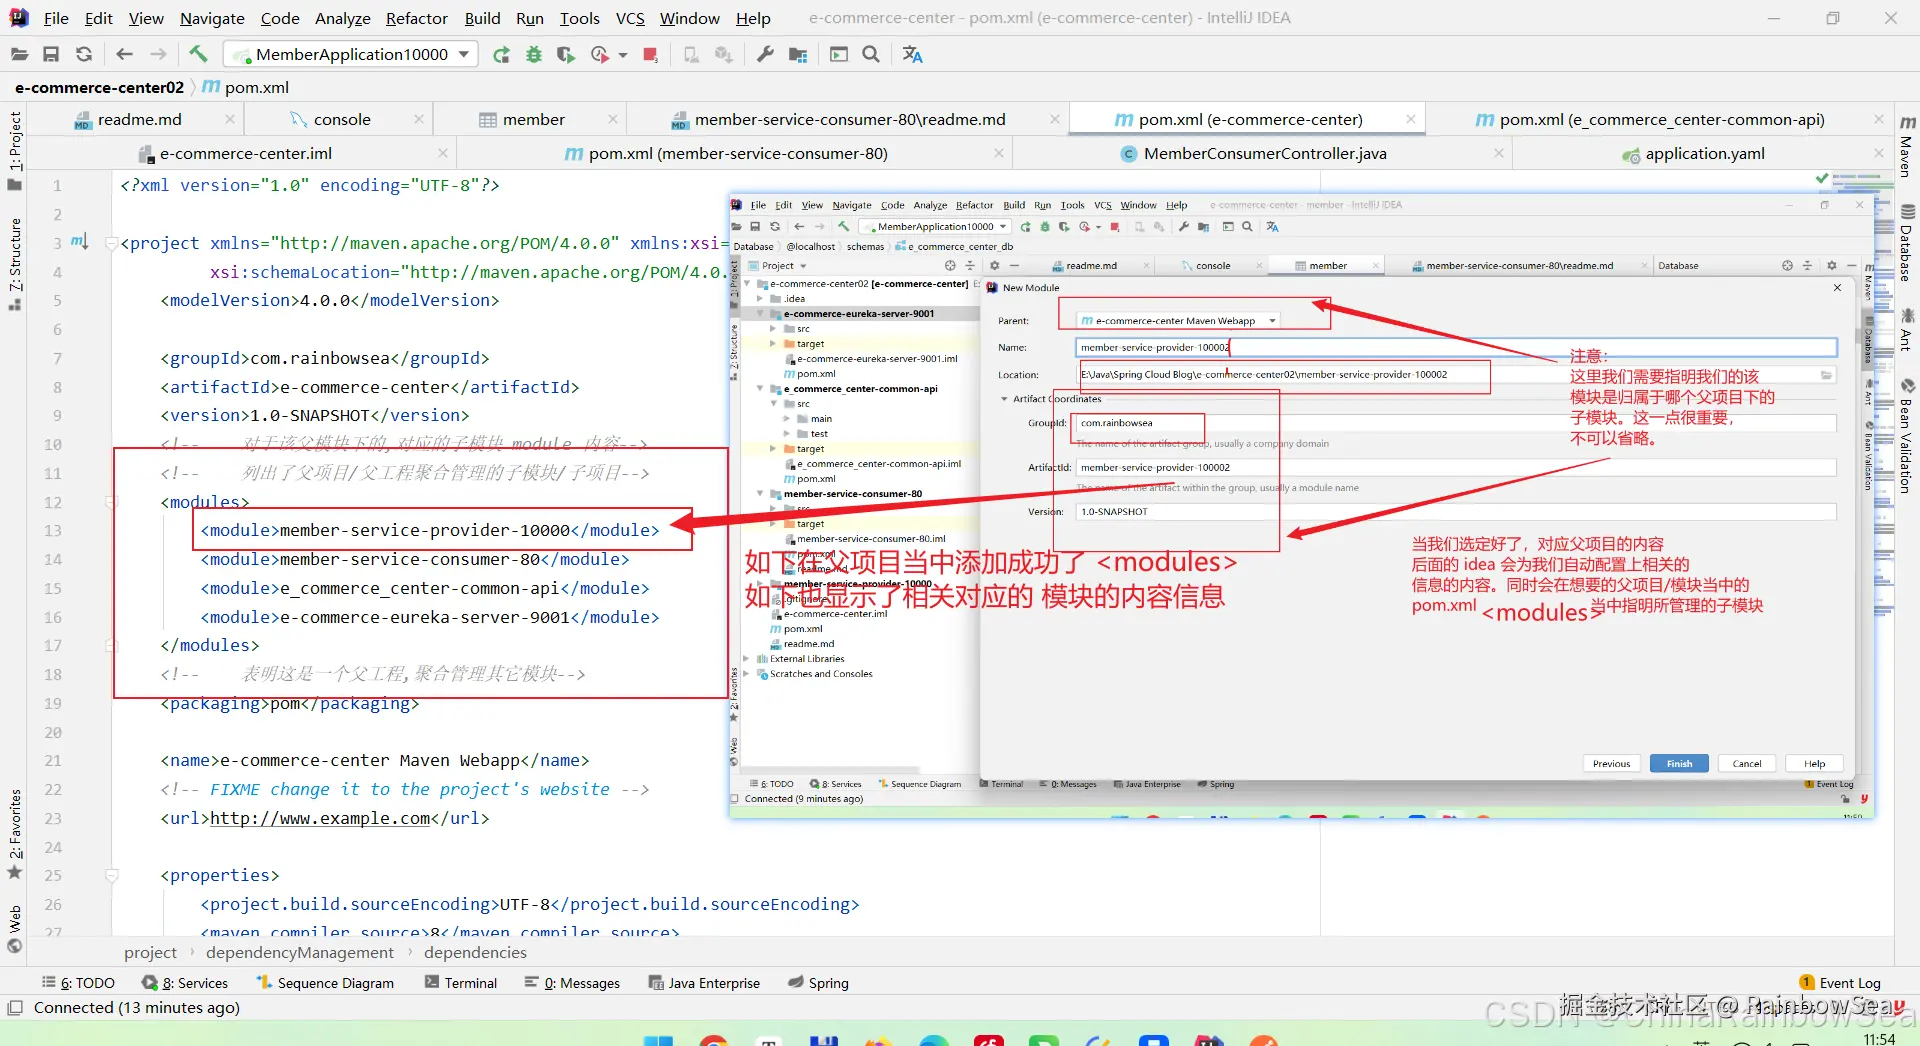Rerun application with the green rerun icon
Image resolution: width=1920 pixels, height=1046 pixels.
point(501,54)
